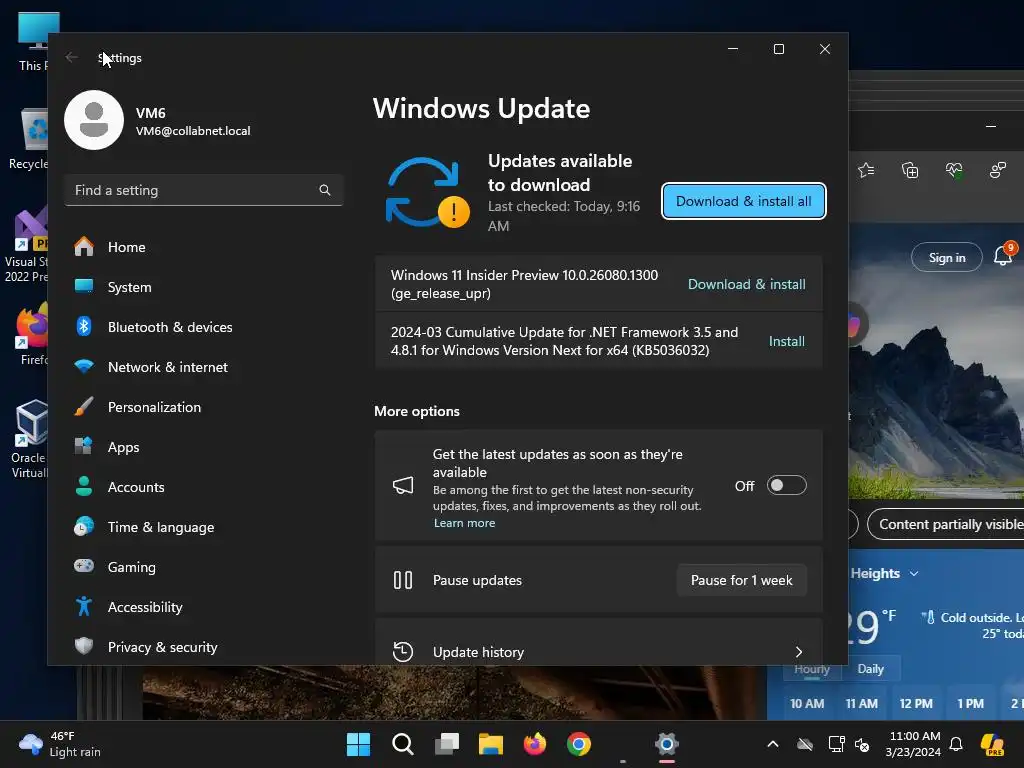Click the Pause updates icon
The image size is (1024, 768).
coord(403,580)
